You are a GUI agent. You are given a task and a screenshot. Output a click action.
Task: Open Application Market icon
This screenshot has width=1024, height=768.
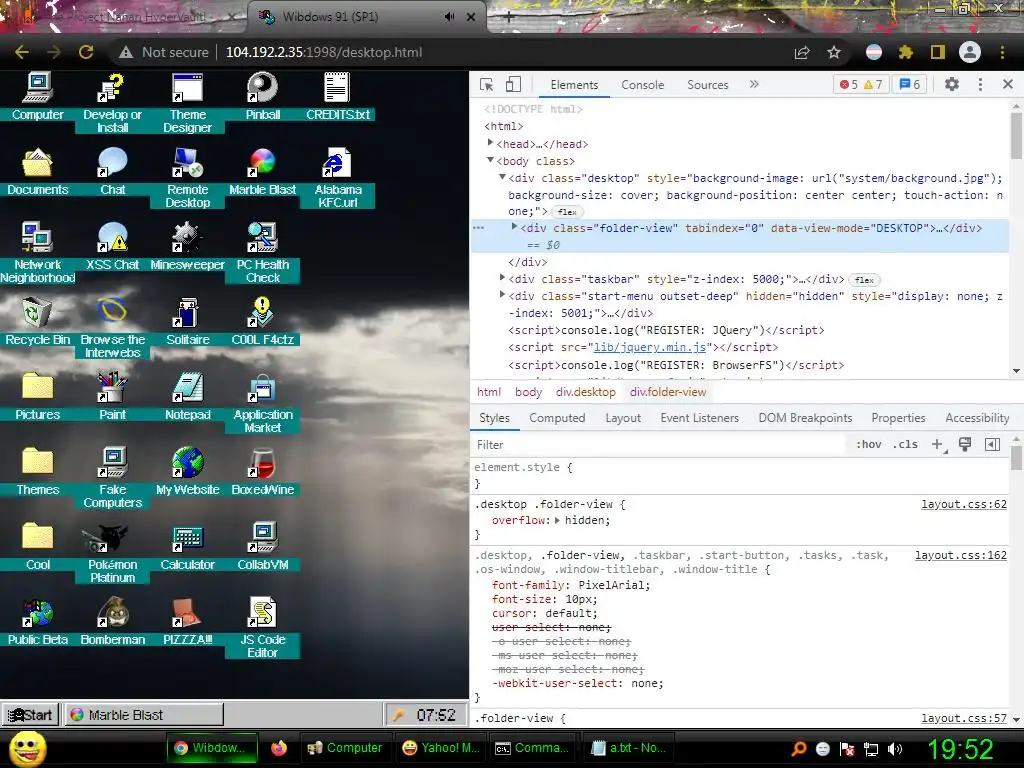click(263, 403)
